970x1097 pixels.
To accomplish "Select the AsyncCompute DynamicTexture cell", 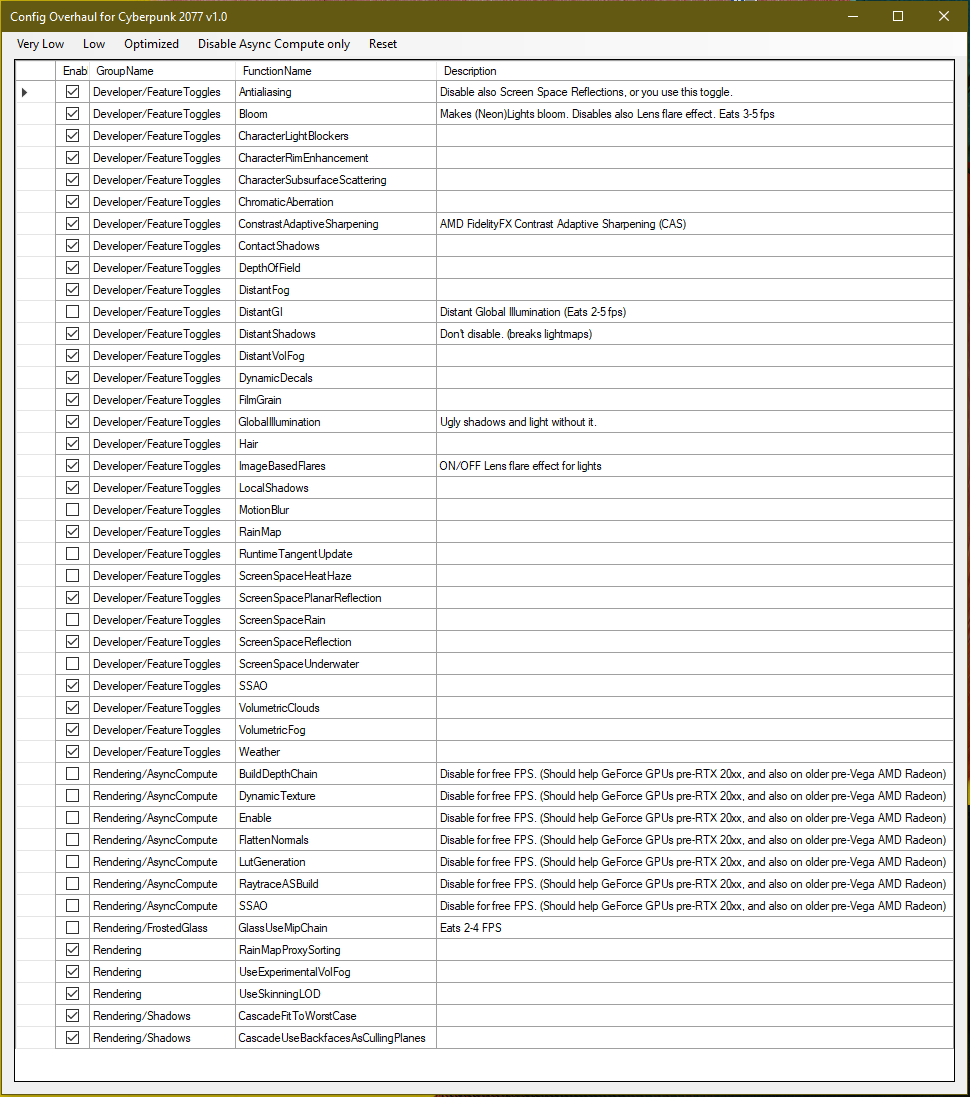I will tap(336, 795).
